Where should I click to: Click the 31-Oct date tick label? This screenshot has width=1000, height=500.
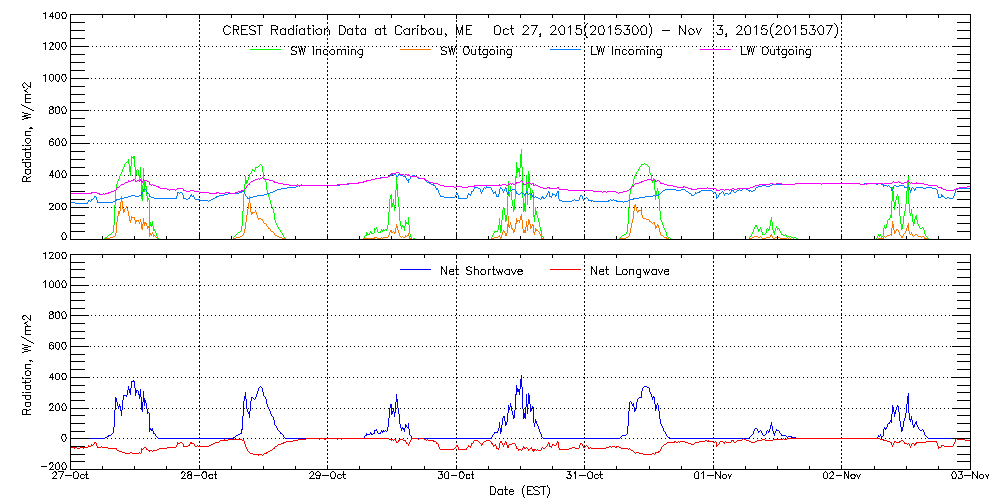tap(585, 476)
